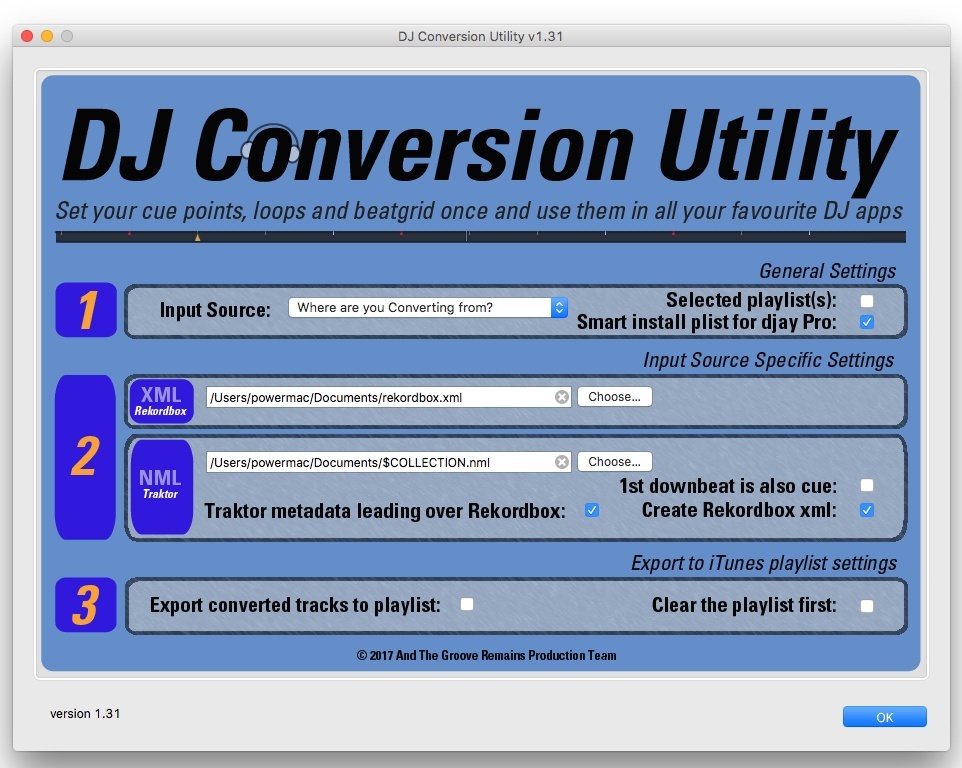Click the General Settings heading
This screenshot has width=962, height=768.
coord(828,271)
